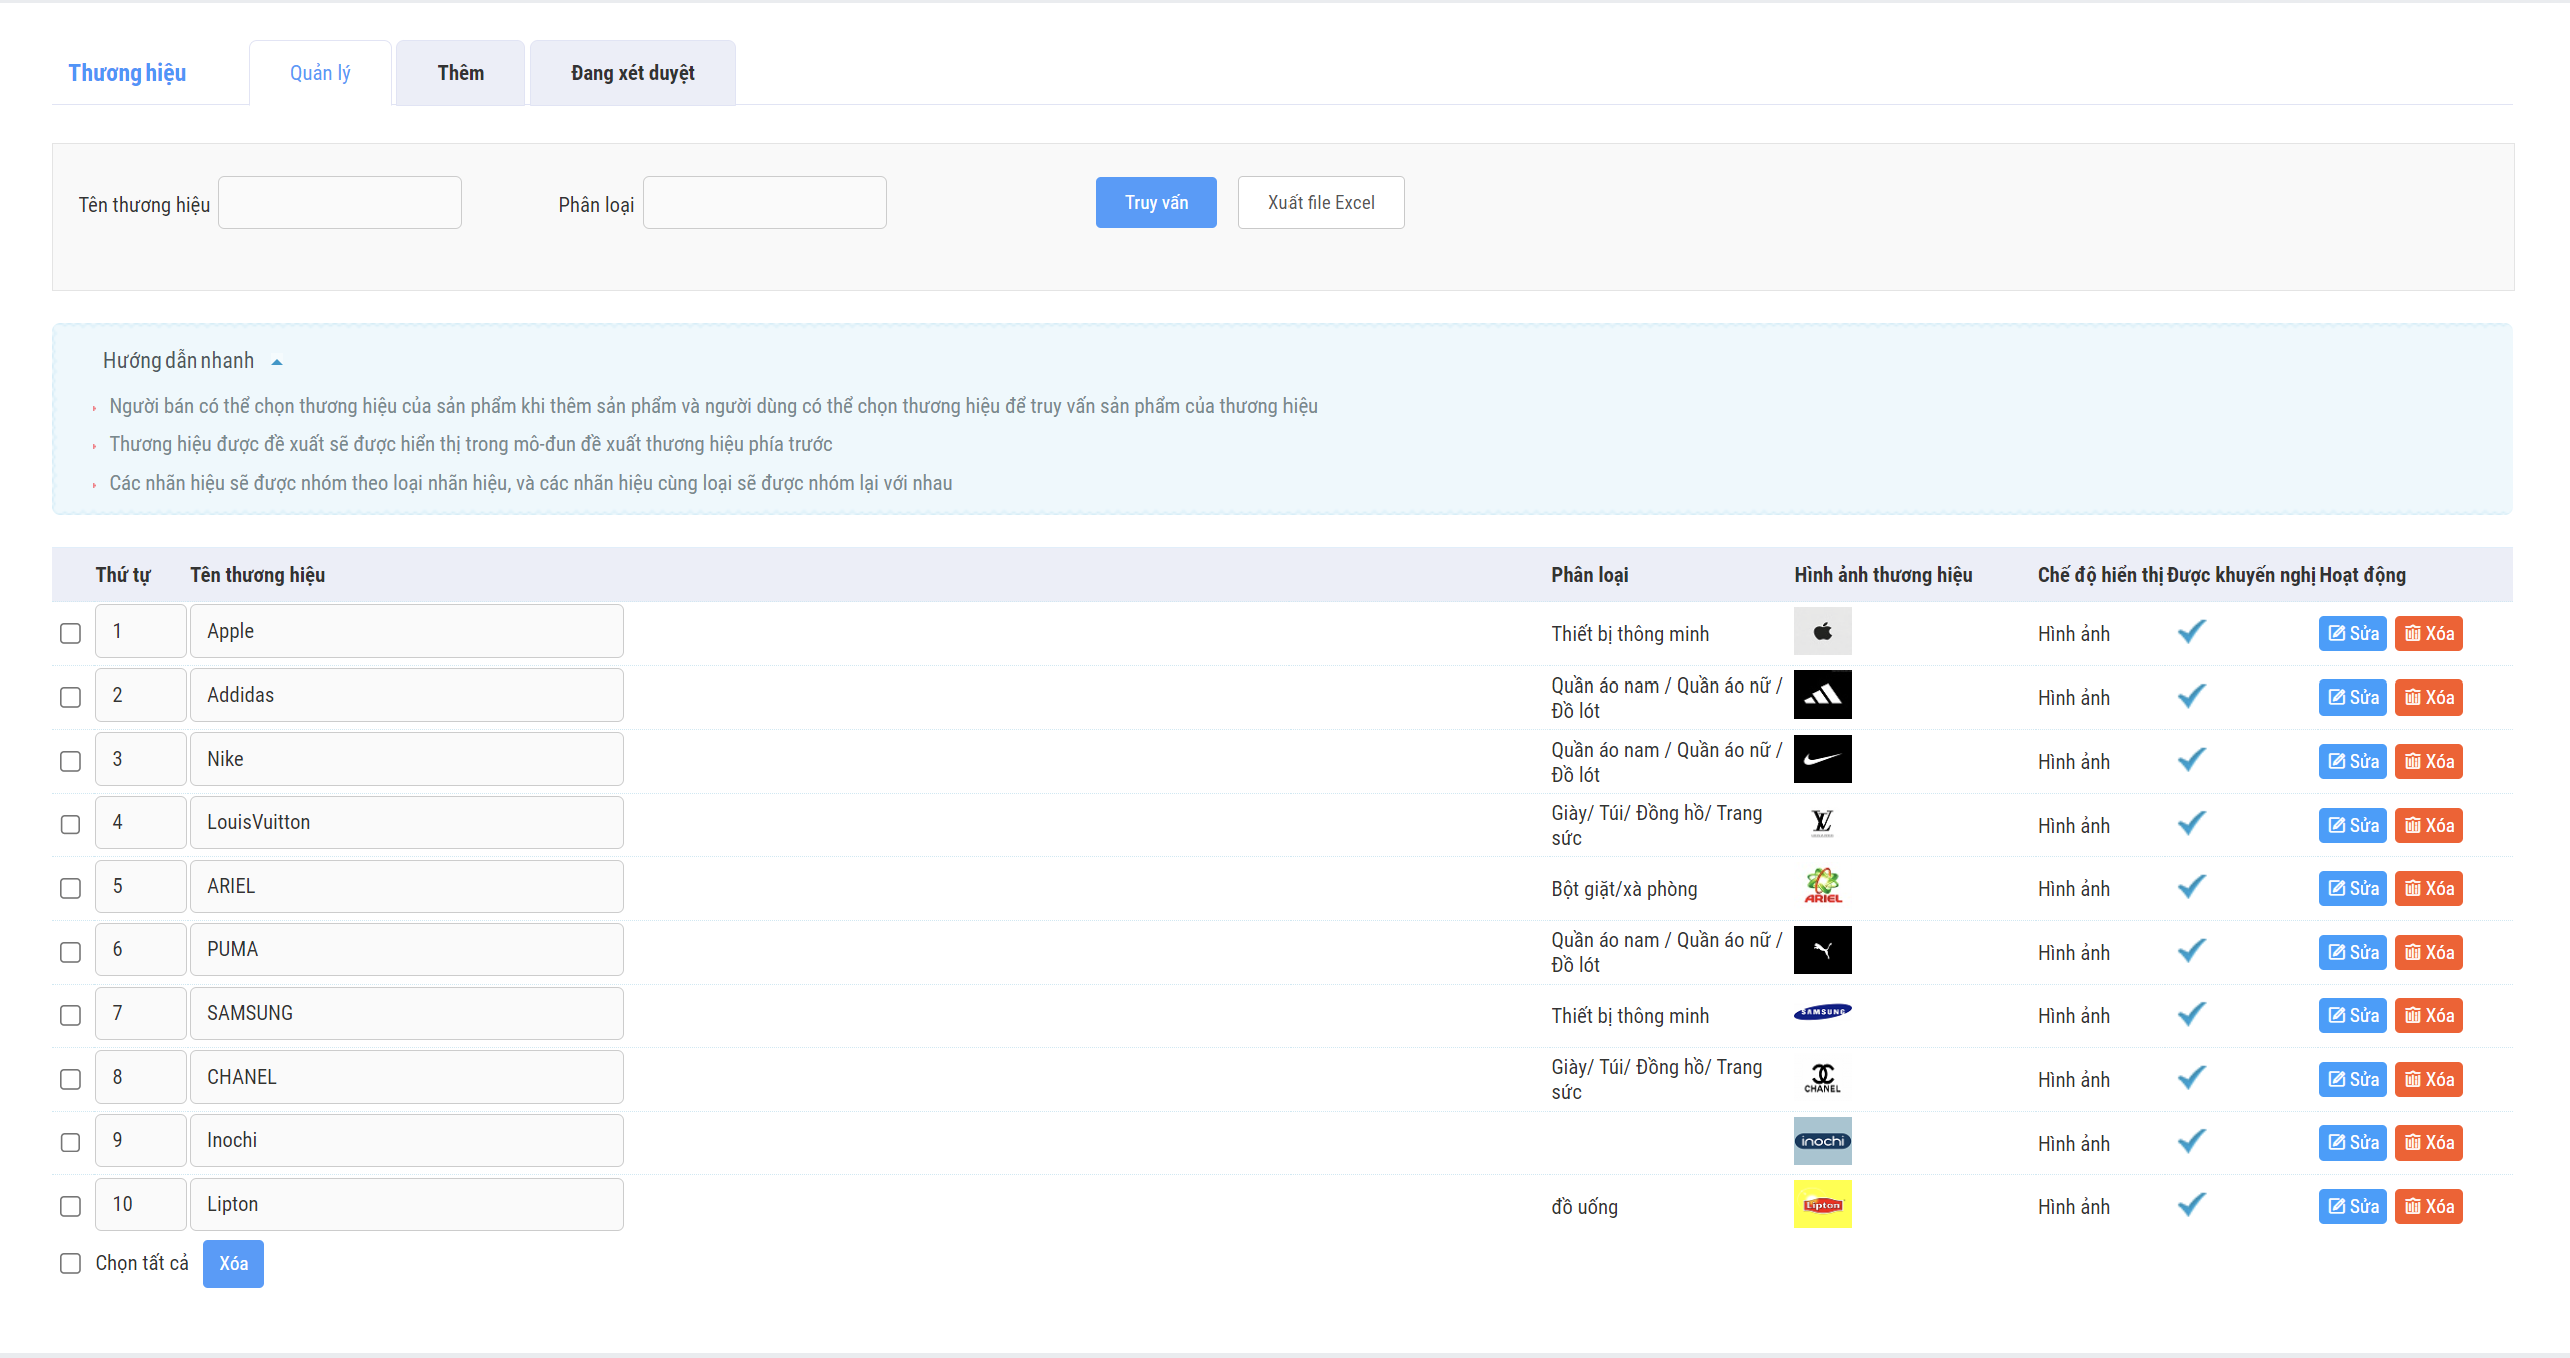Select the LouisVuitton row checkbox
Screen dimensions: 2570x1358
pos(70,824)
